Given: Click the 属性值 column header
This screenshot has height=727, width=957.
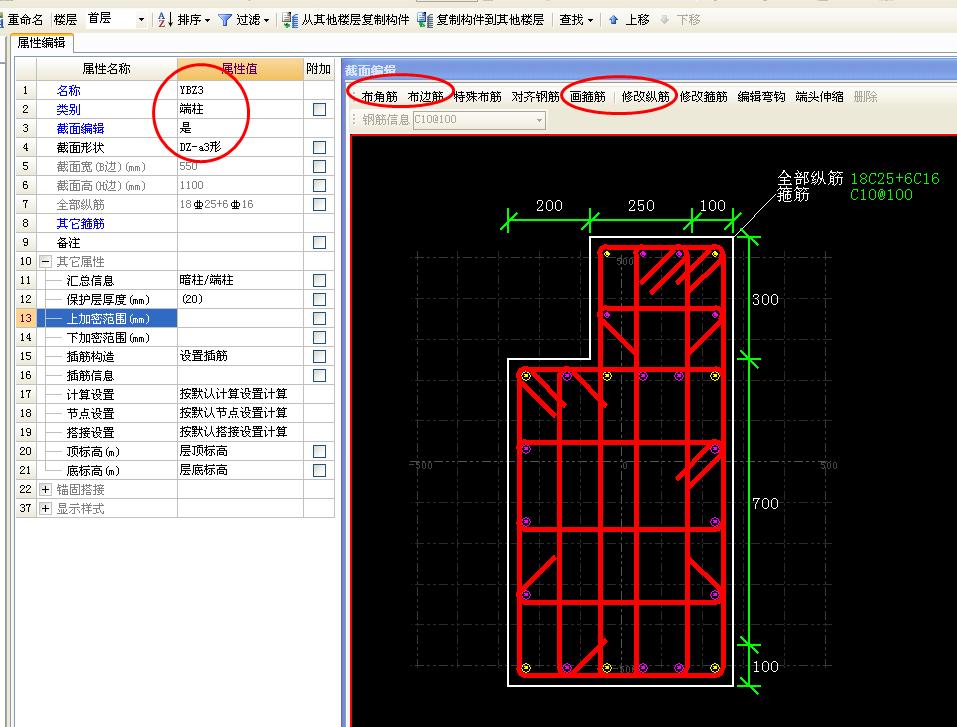Looking at the screenshot, I should pos(240,69).
